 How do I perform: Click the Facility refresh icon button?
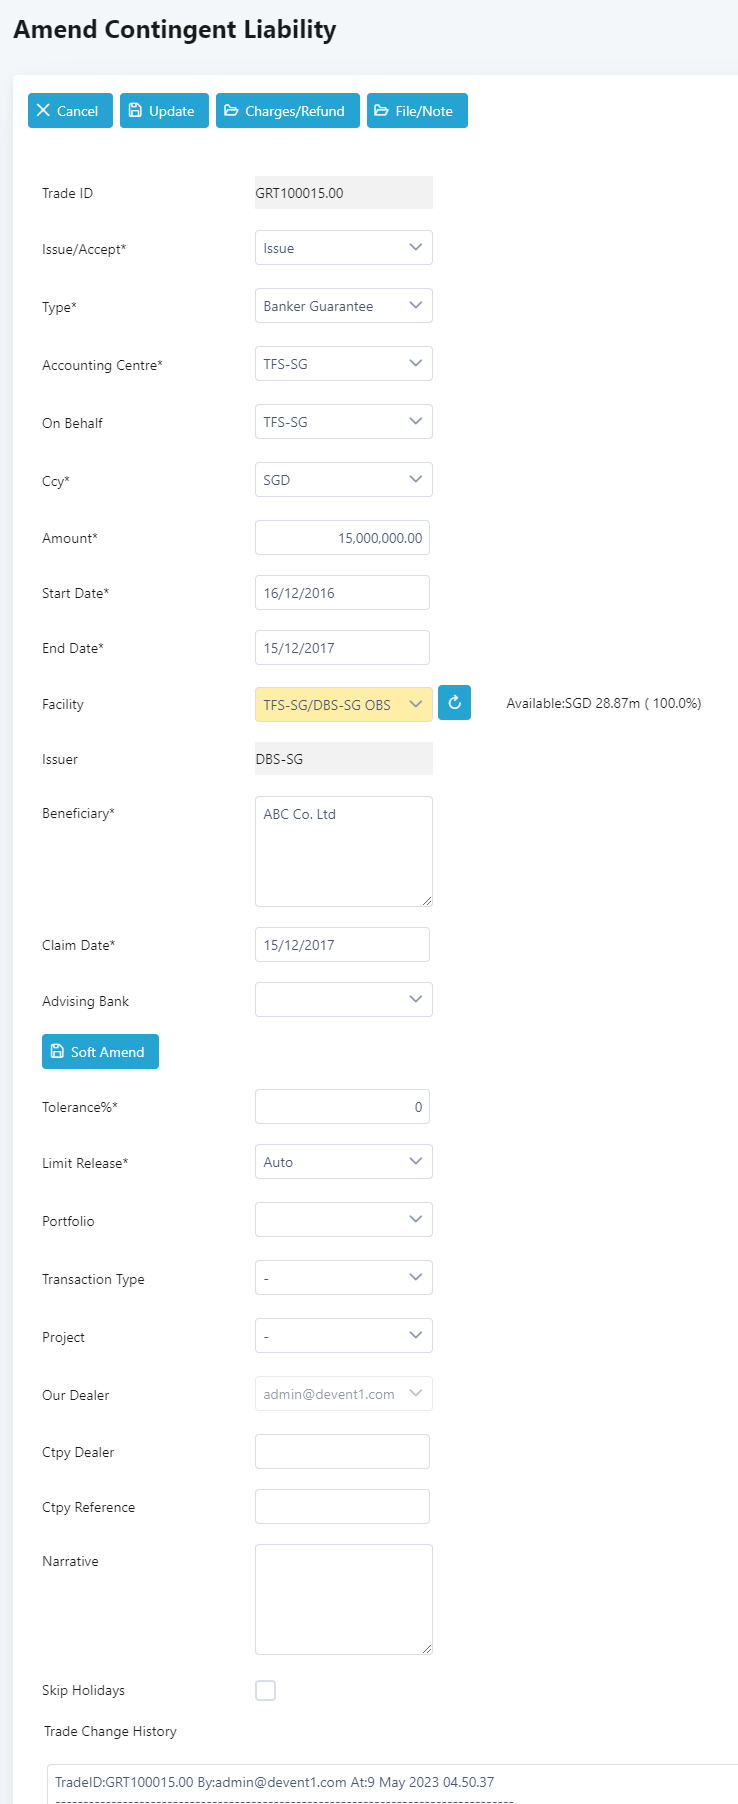click(454, 703)
